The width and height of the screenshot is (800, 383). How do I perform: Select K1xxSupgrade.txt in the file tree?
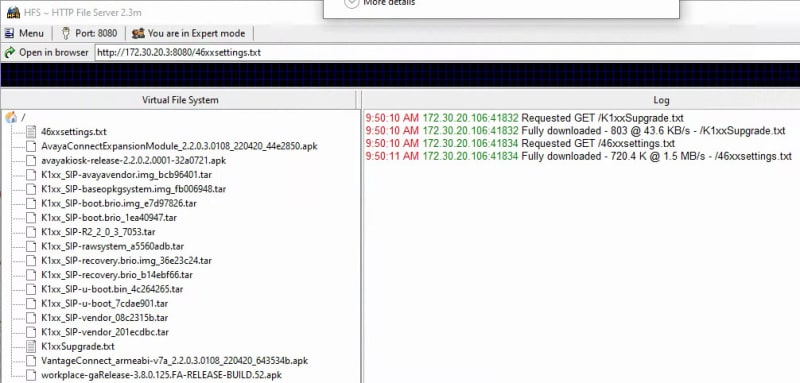tap(78, 346)
